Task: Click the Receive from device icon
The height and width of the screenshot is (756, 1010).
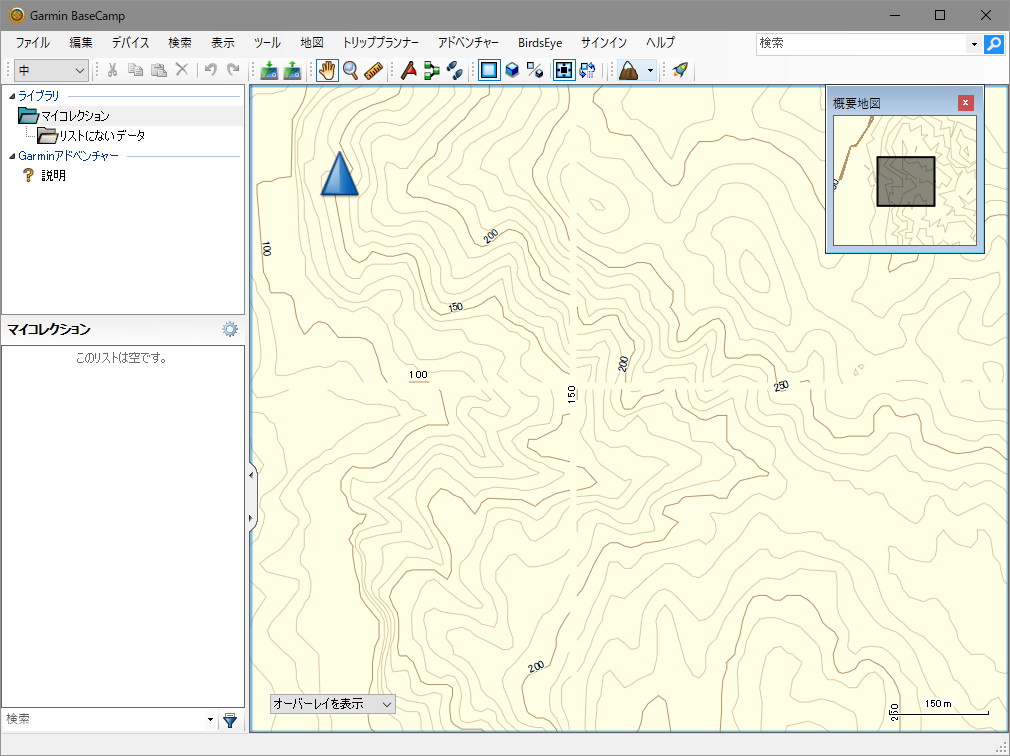Action: click(x=292, y=70)
